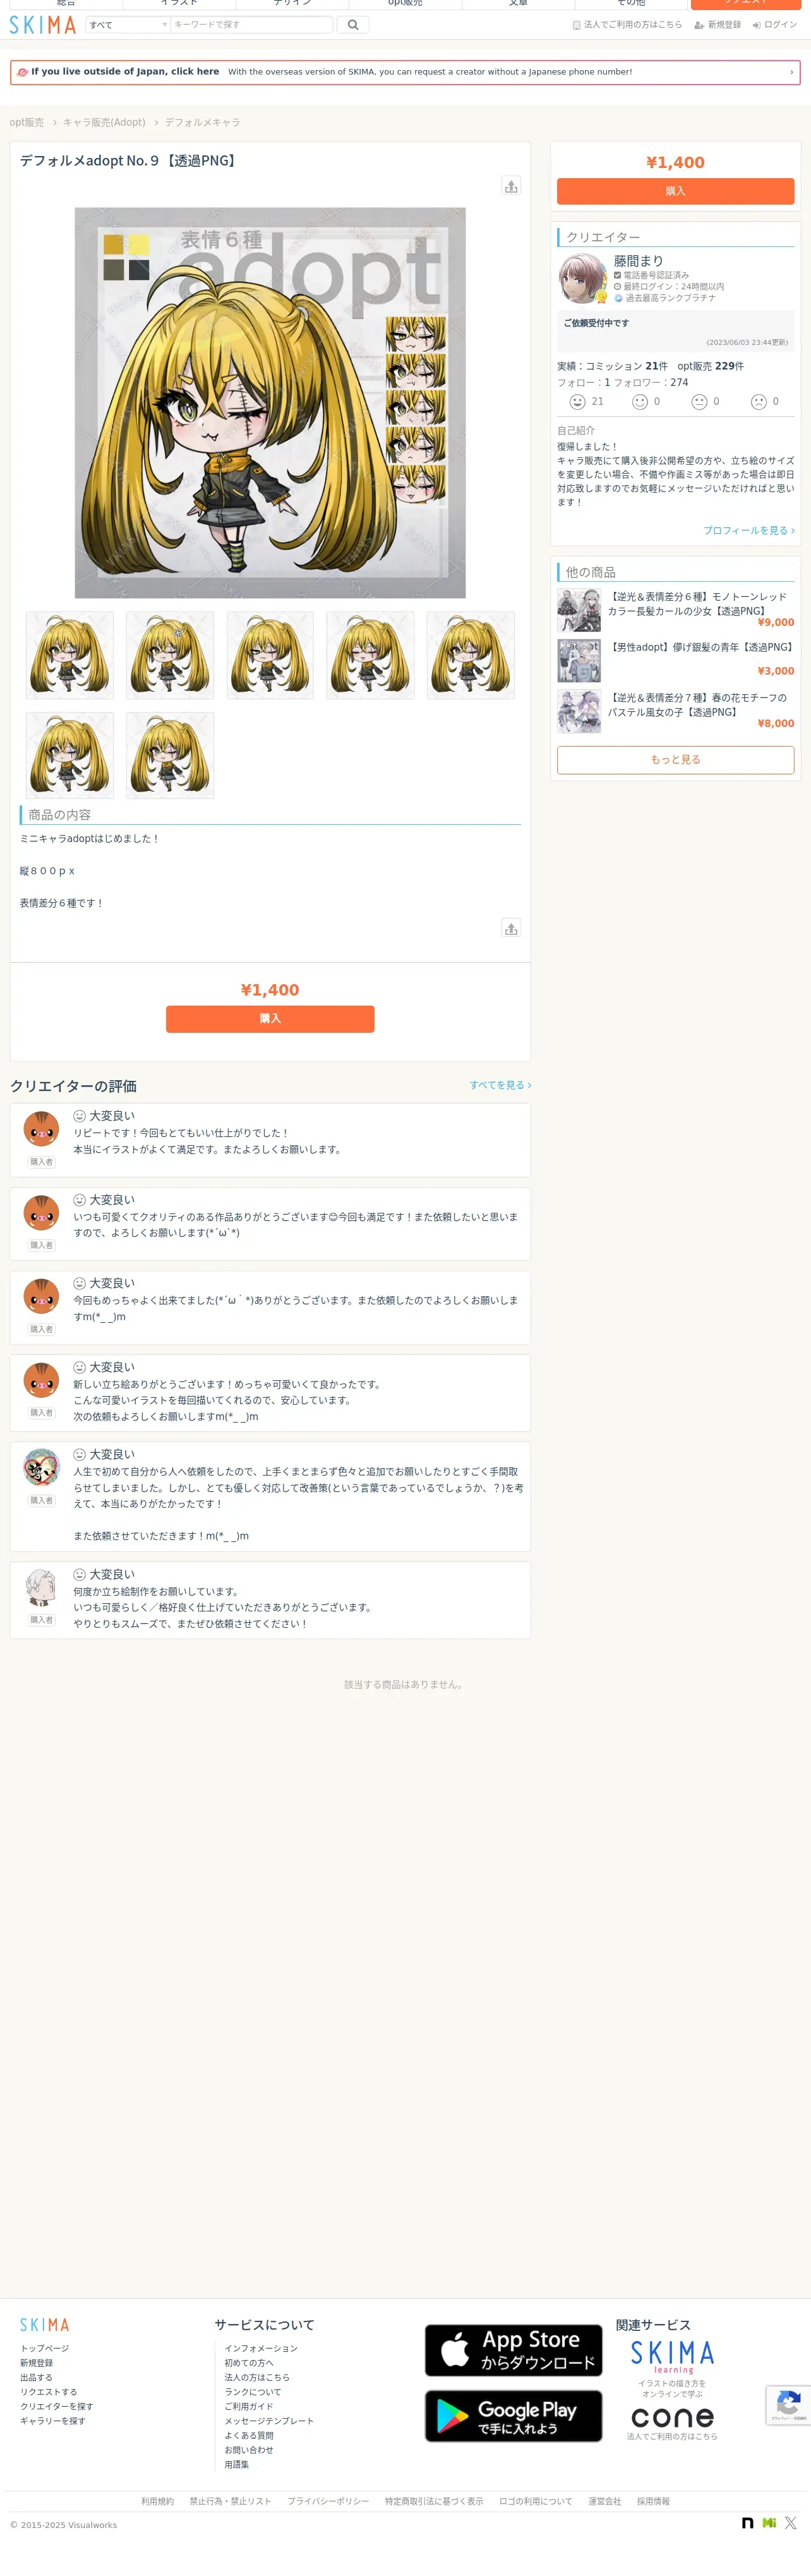Select the first thumbnail under the main image
The image size is (811, 2576).
tap(70, 655)
